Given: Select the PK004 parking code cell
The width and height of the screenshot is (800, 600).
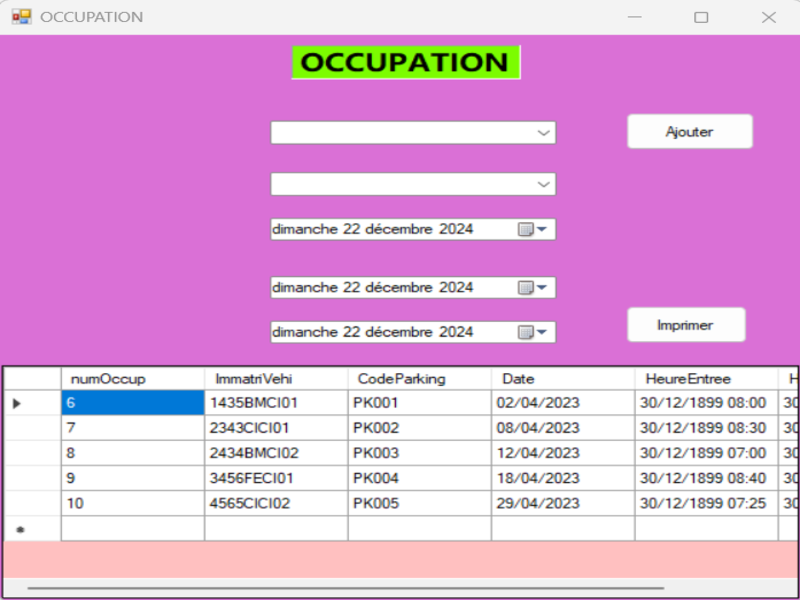Looking at the screenshot, I should coord(418,478).
